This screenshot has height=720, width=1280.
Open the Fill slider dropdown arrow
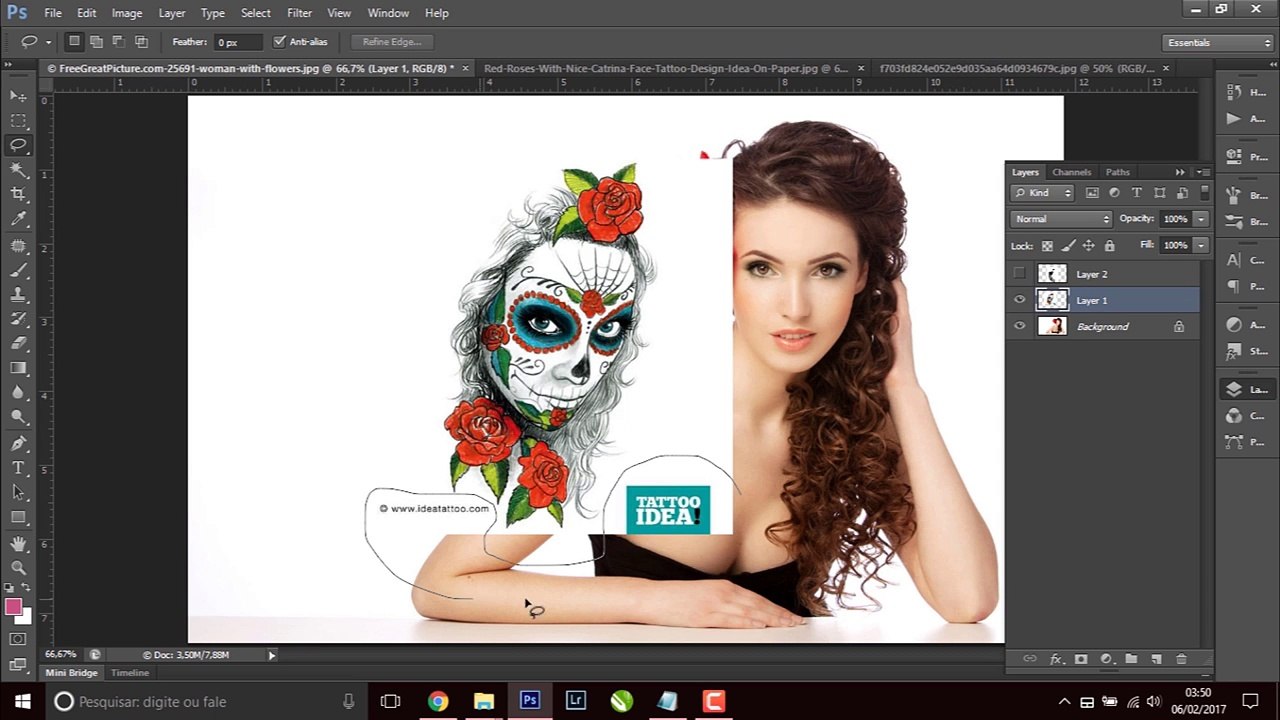[x=1200, y=245]
